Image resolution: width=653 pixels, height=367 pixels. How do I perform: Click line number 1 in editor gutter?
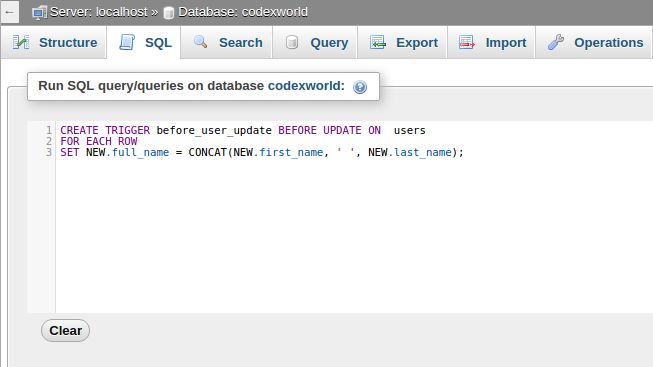click(x=49, y=130)
